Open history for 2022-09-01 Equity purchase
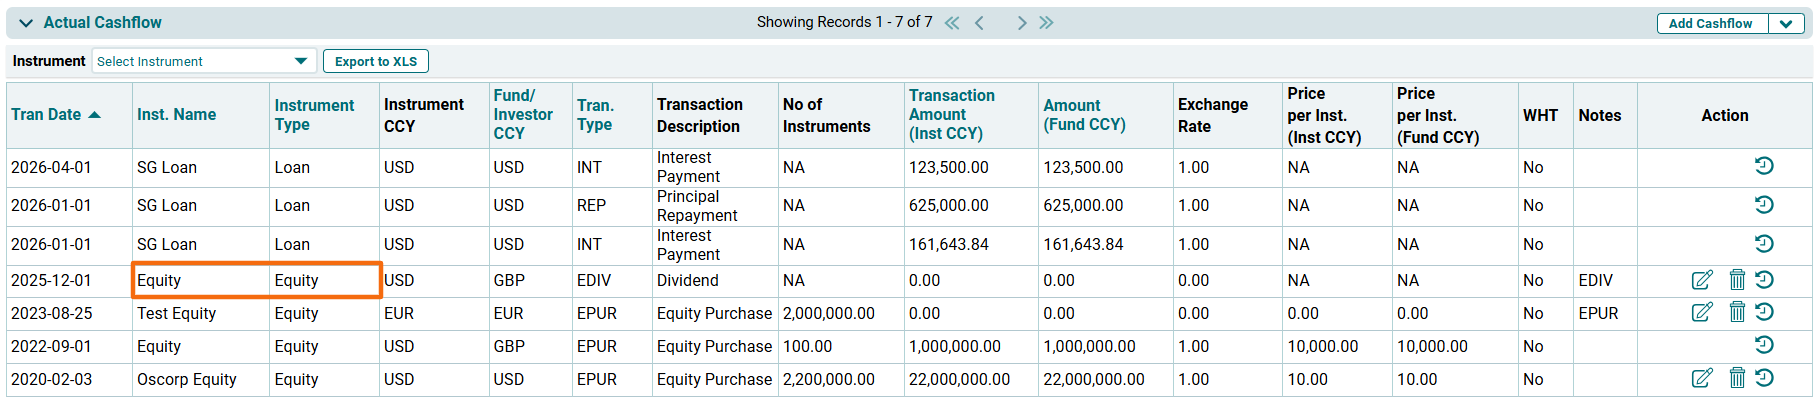Image resolution: width=1818 pixels, height=405 pixels. coord(1764,345)
